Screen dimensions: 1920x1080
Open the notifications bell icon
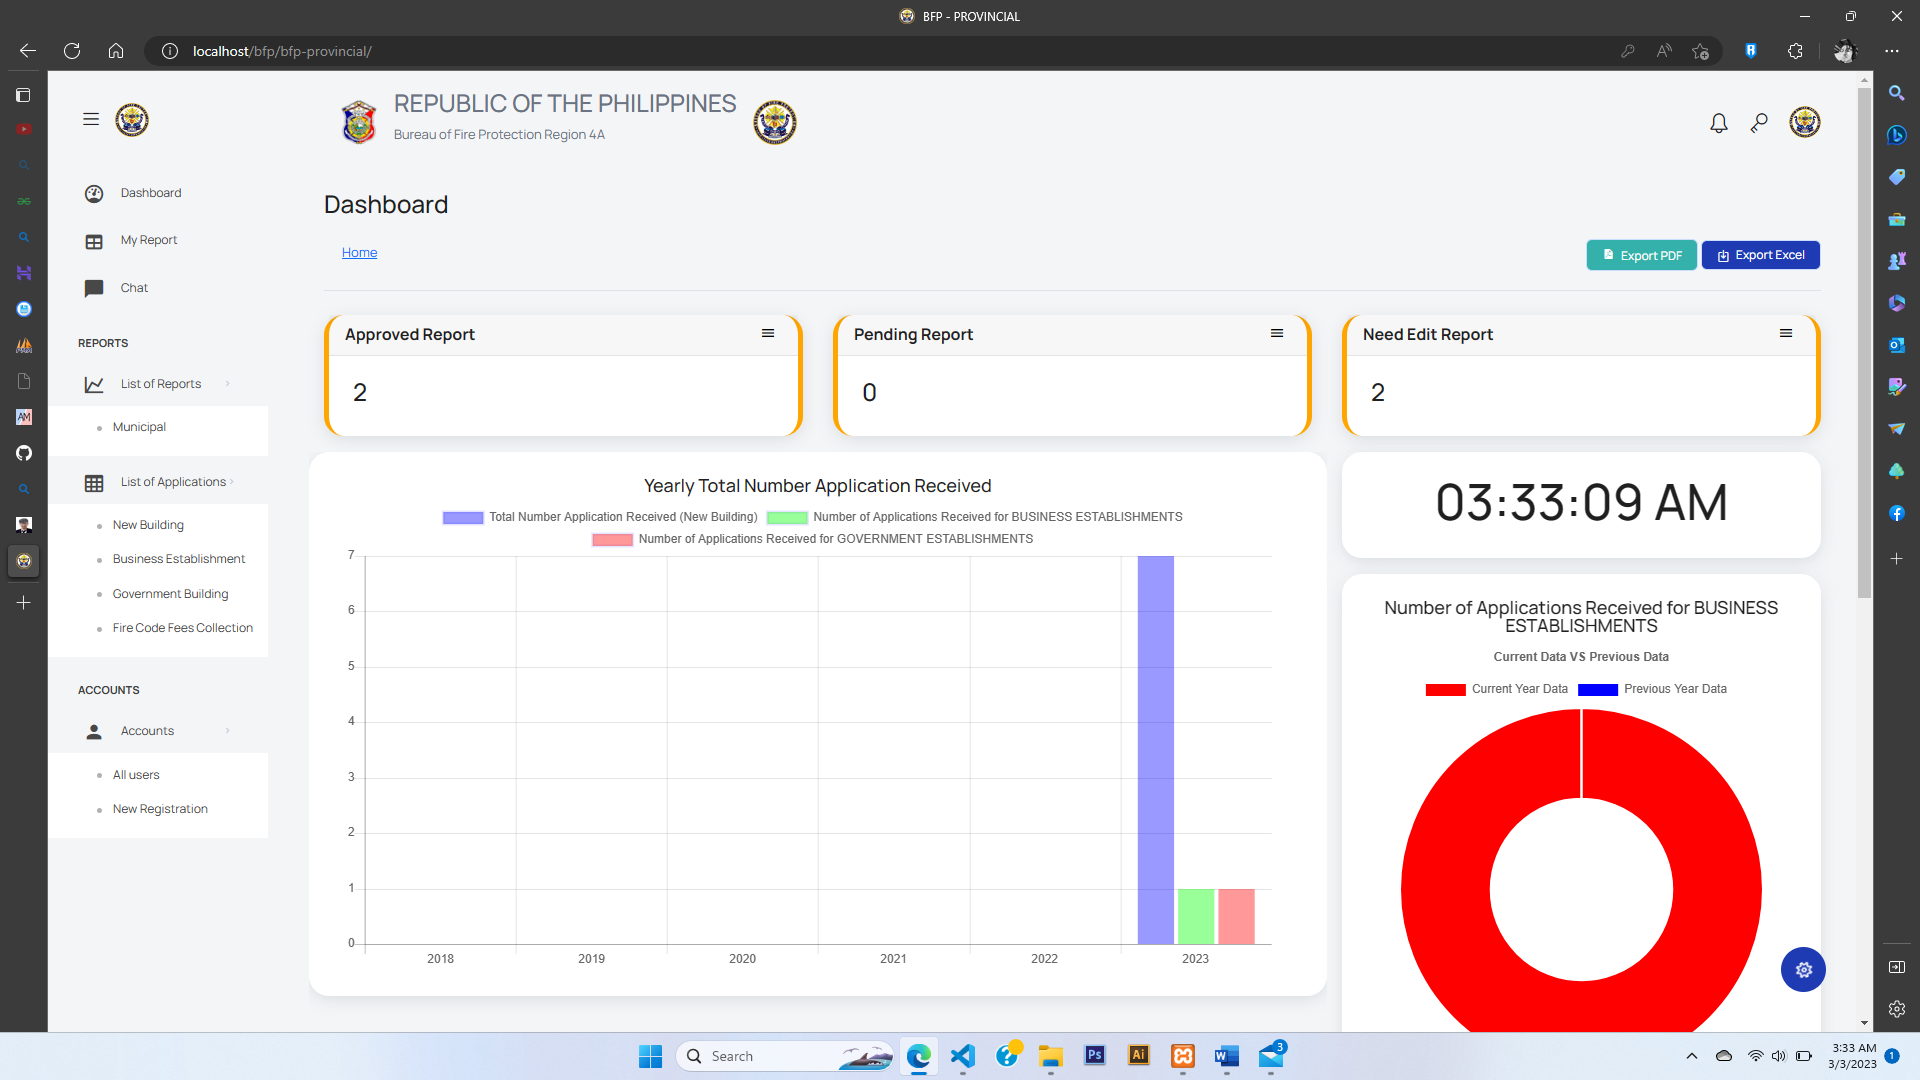click(x=1718, y=123)
